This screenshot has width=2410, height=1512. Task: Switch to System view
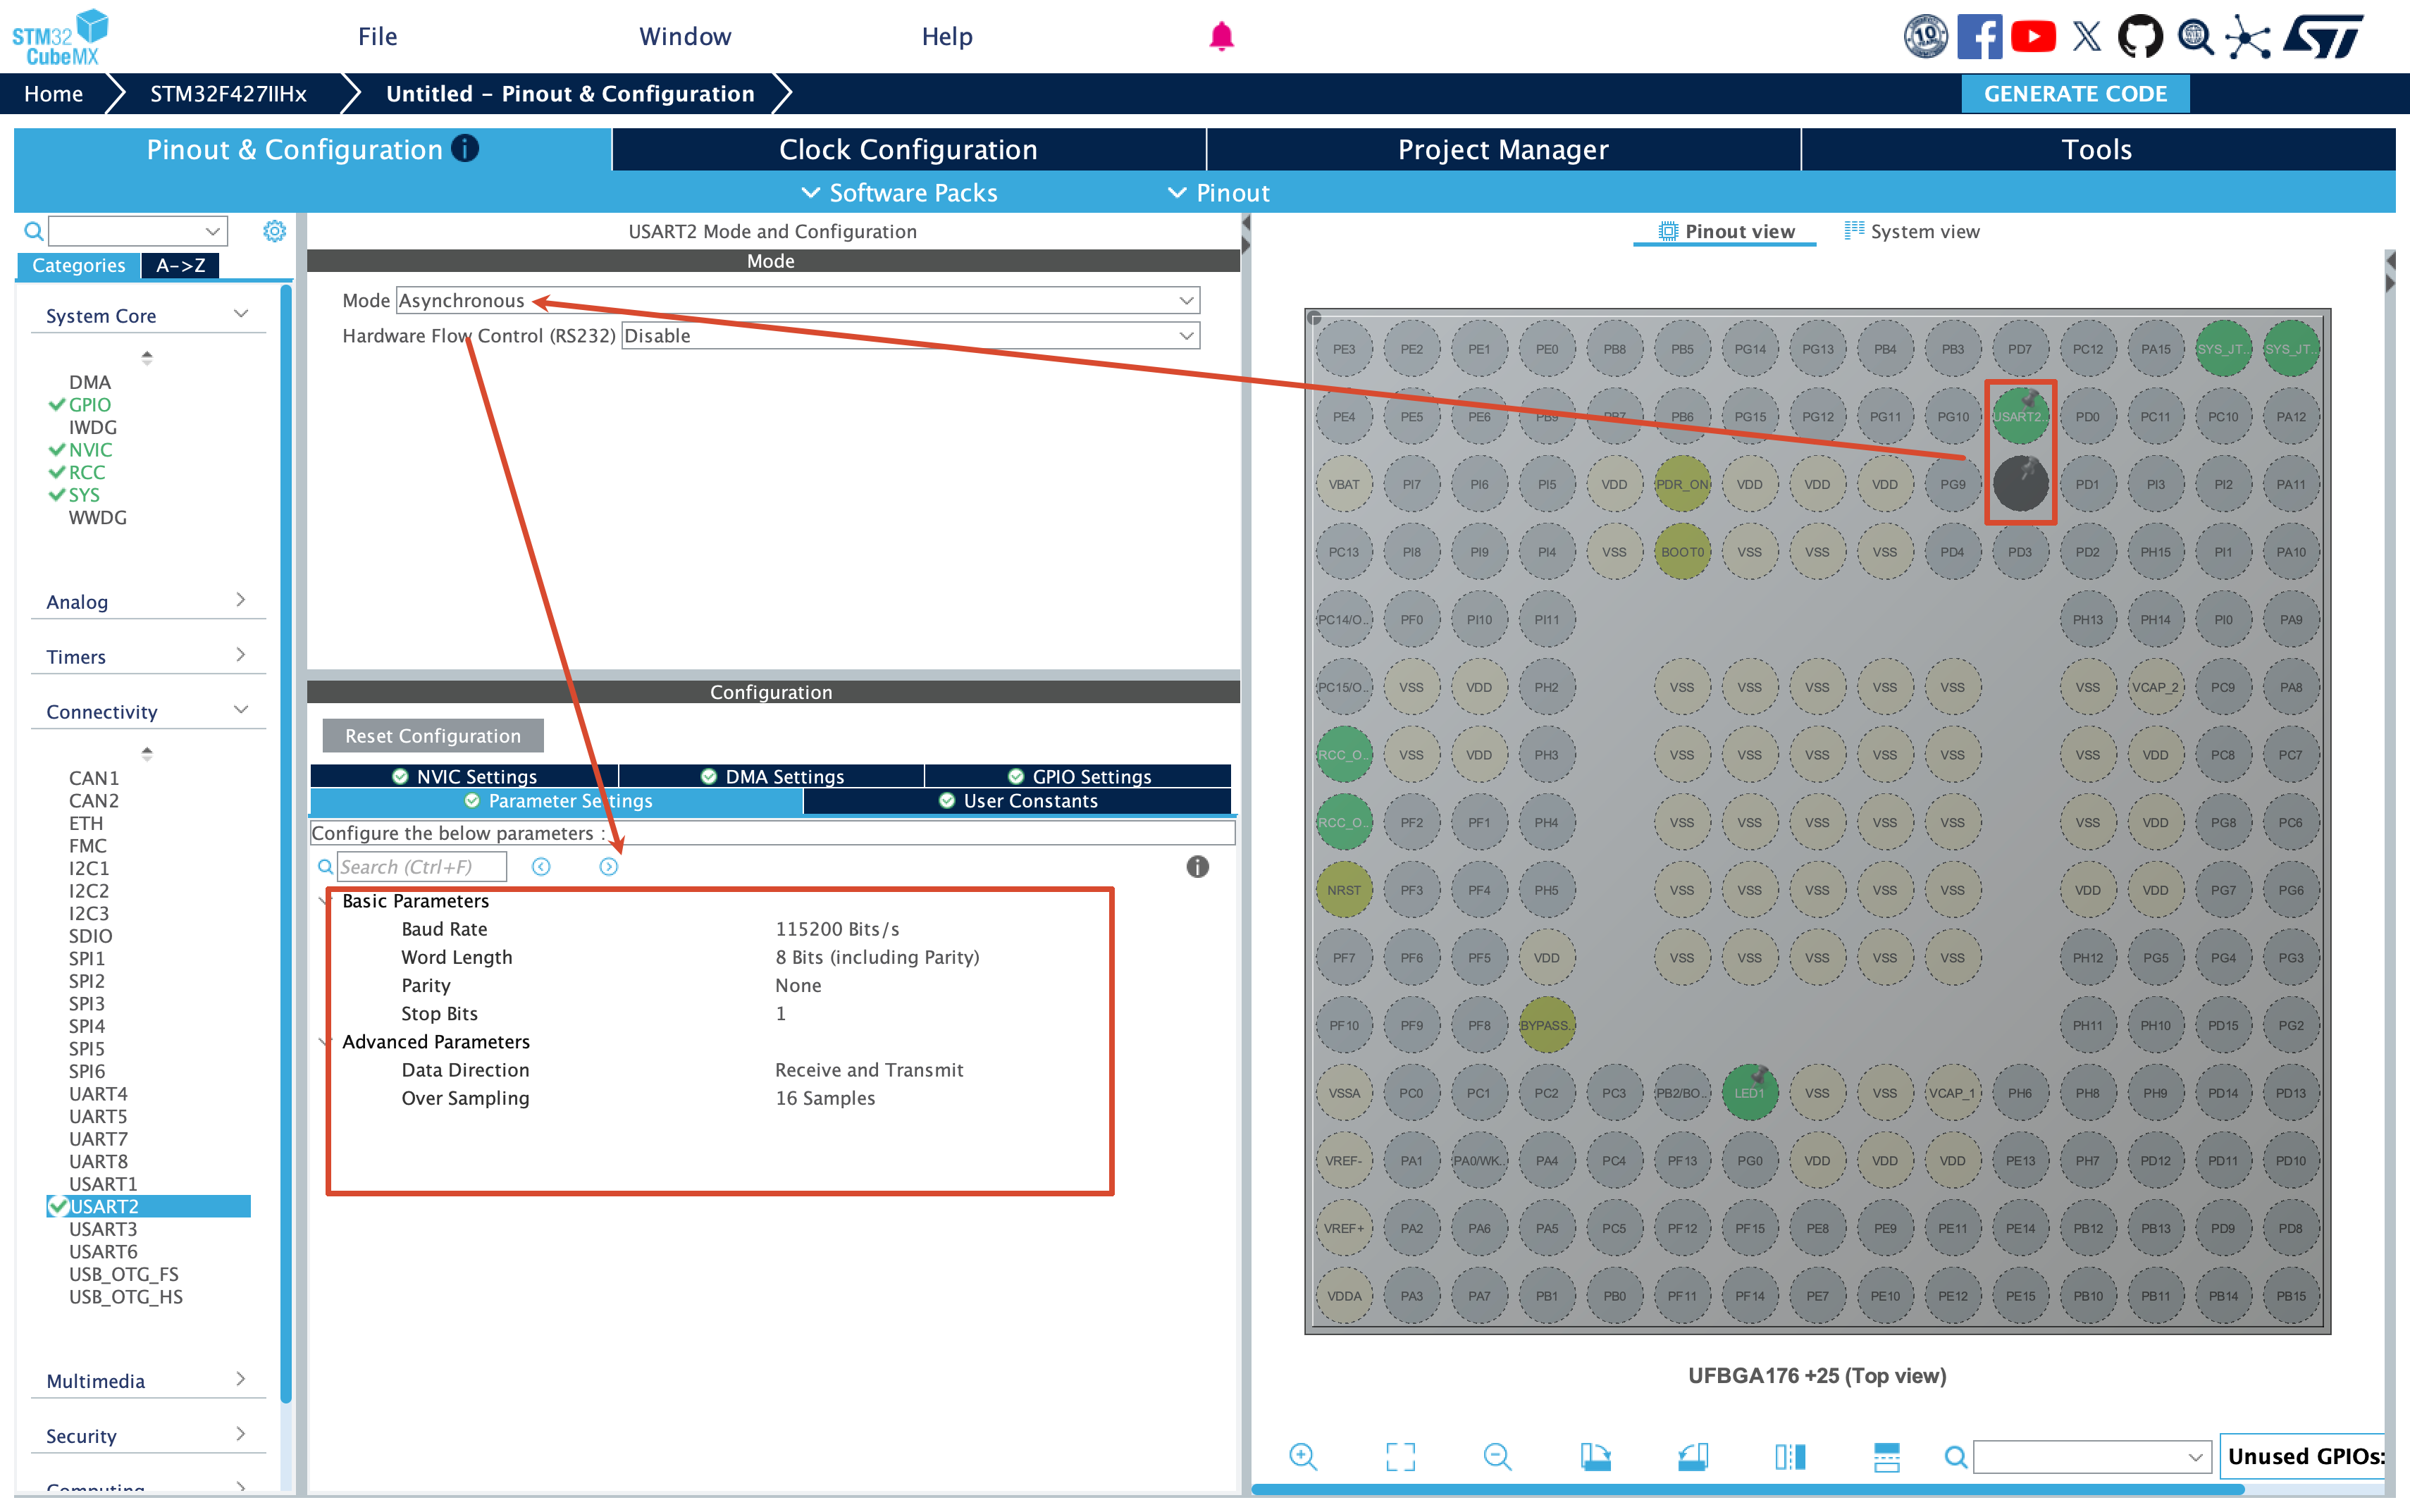(x=1912, y=232)
